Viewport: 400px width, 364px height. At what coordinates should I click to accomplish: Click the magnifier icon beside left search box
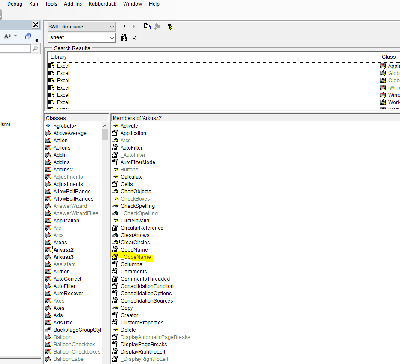tap(35, 49)
